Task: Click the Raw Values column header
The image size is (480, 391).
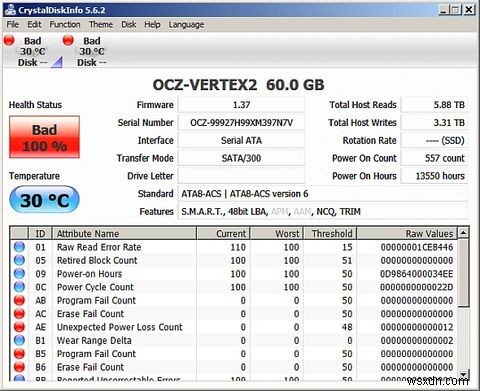Action: coord(407,233)
